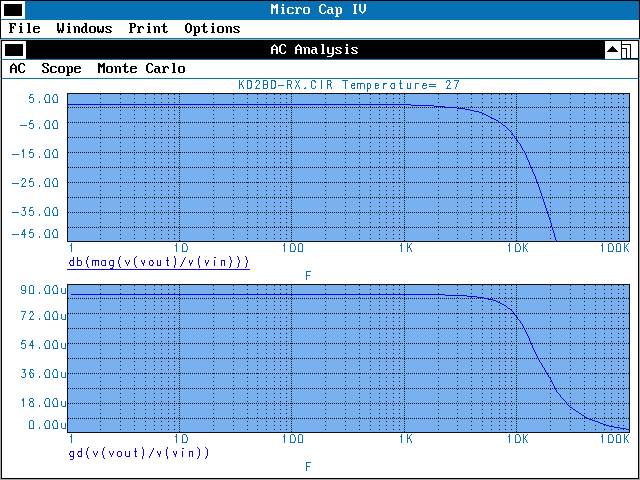
Task: Open the AC Analysis window control box
Action: coord(13,50)
